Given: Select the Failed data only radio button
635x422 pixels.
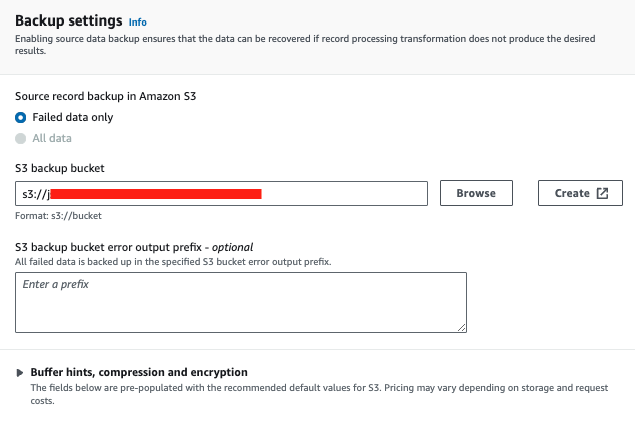Looking at the screenshot, I should (21, 117).
